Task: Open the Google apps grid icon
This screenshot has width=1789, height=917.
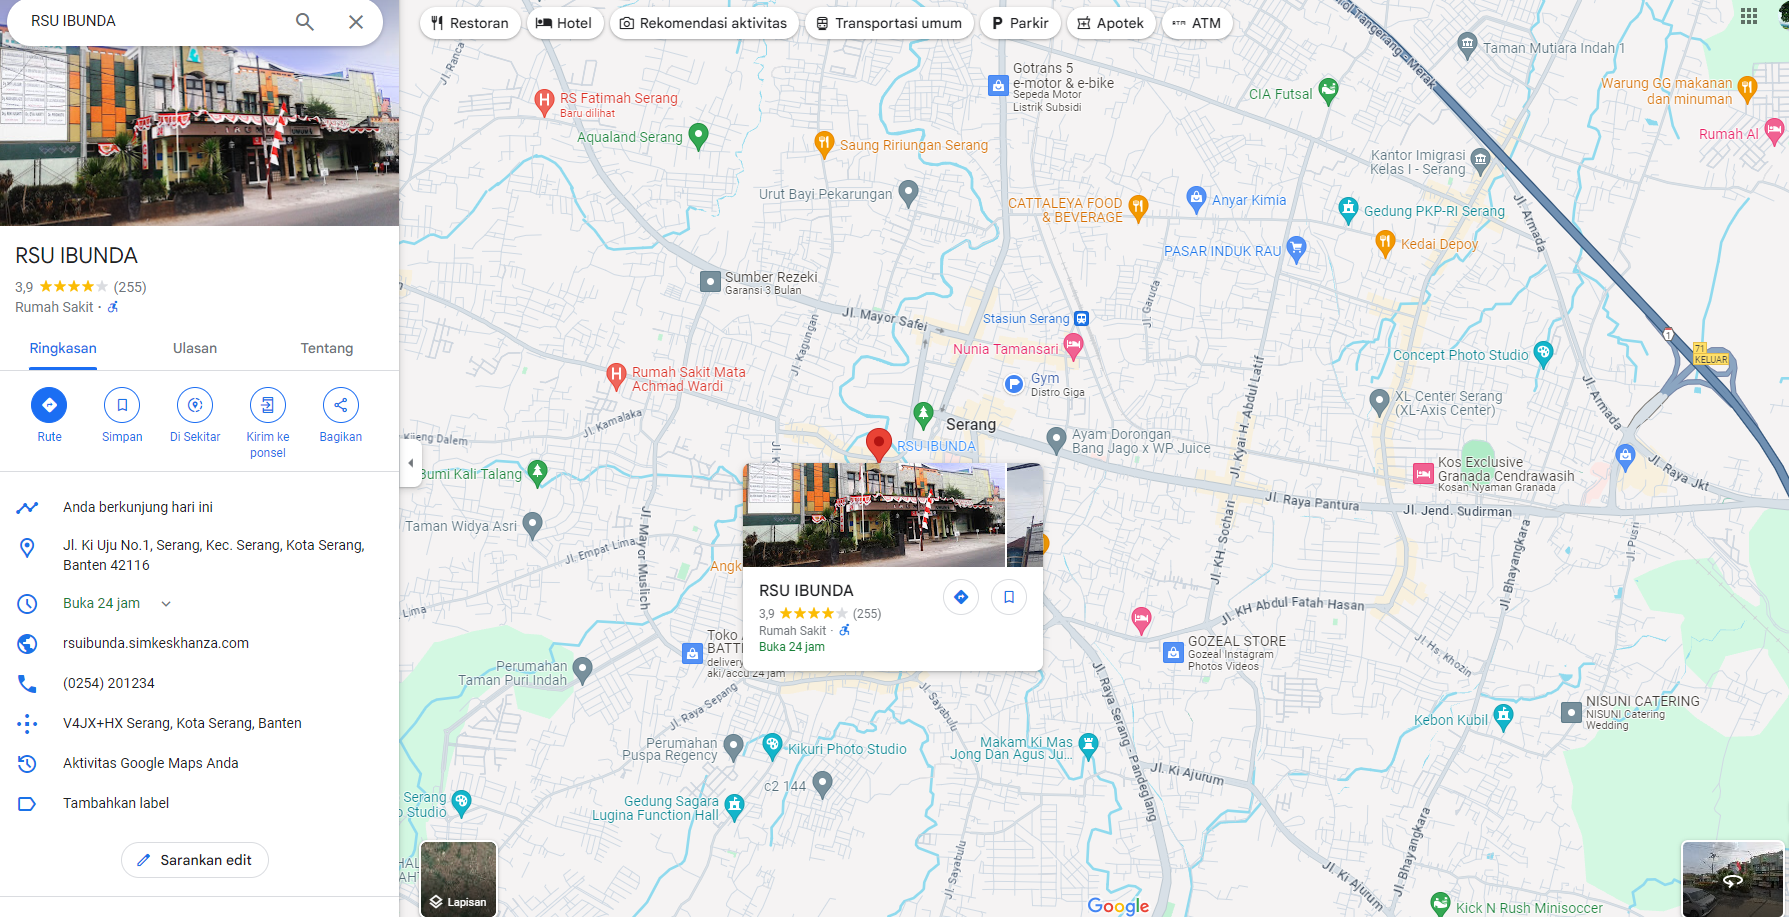Action: point(1748,16)
